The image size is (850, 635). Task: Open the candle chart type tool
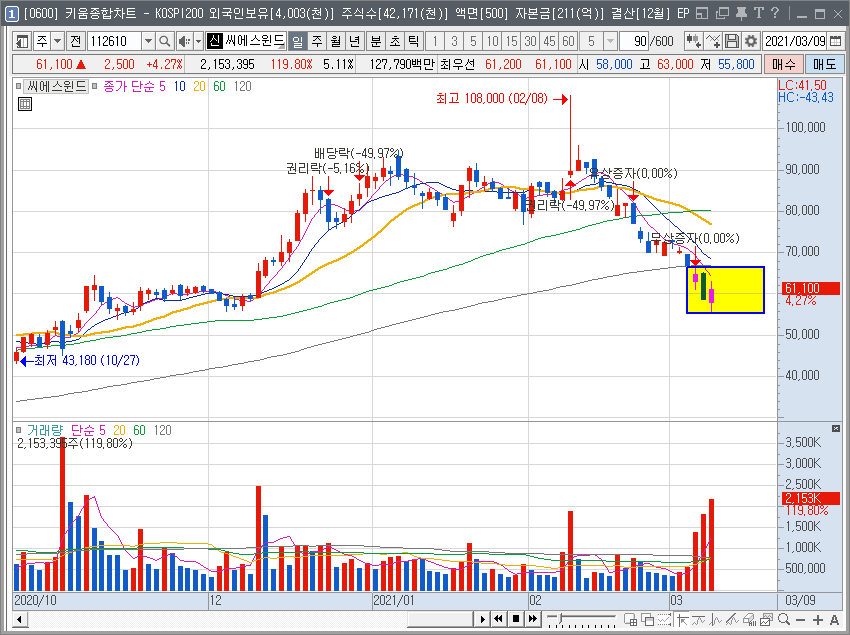point(693,41)
